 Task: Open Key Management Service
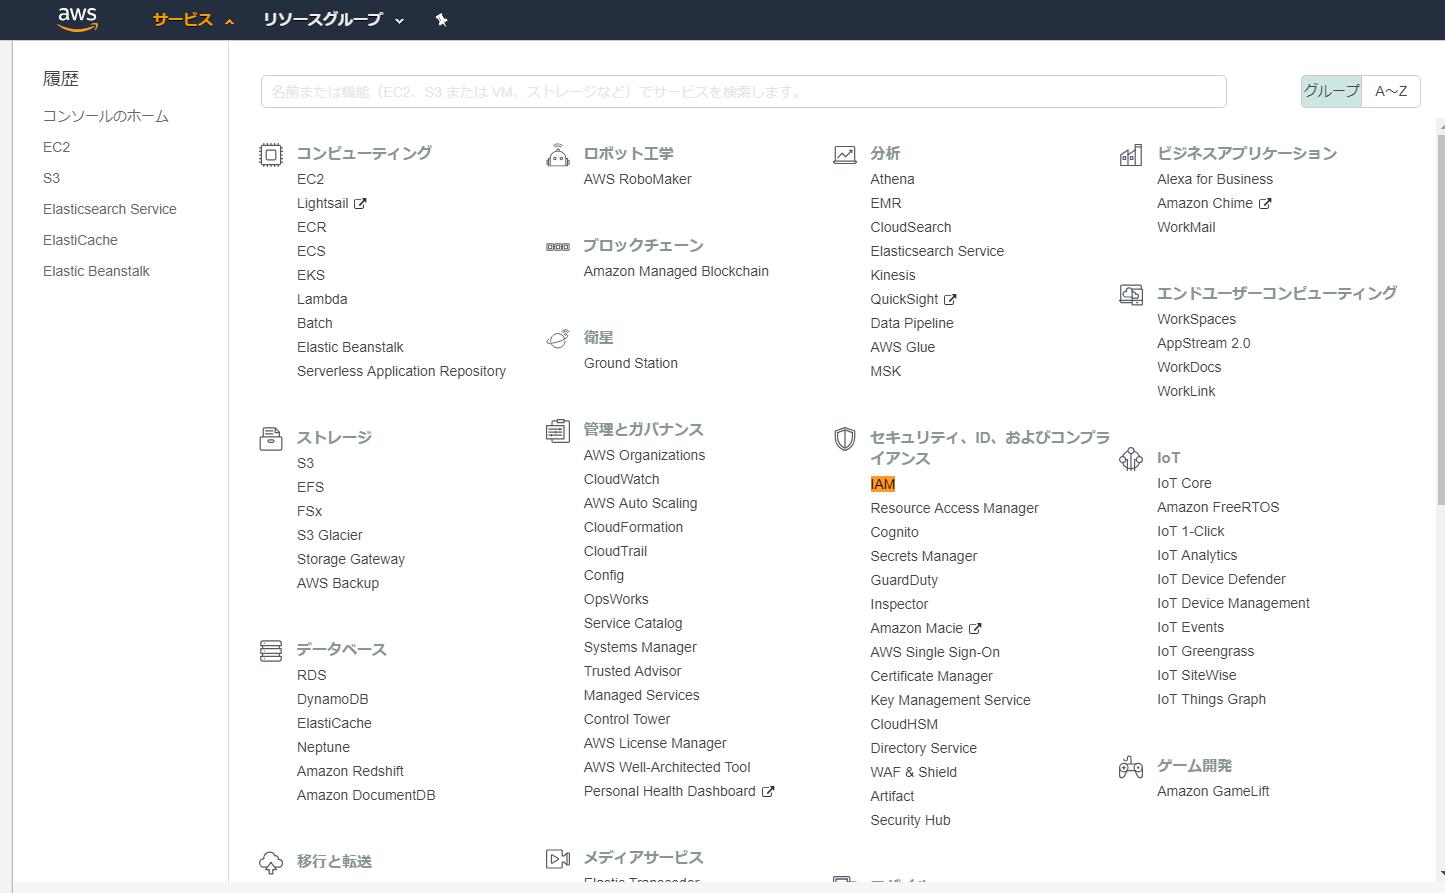coord(951,700)
